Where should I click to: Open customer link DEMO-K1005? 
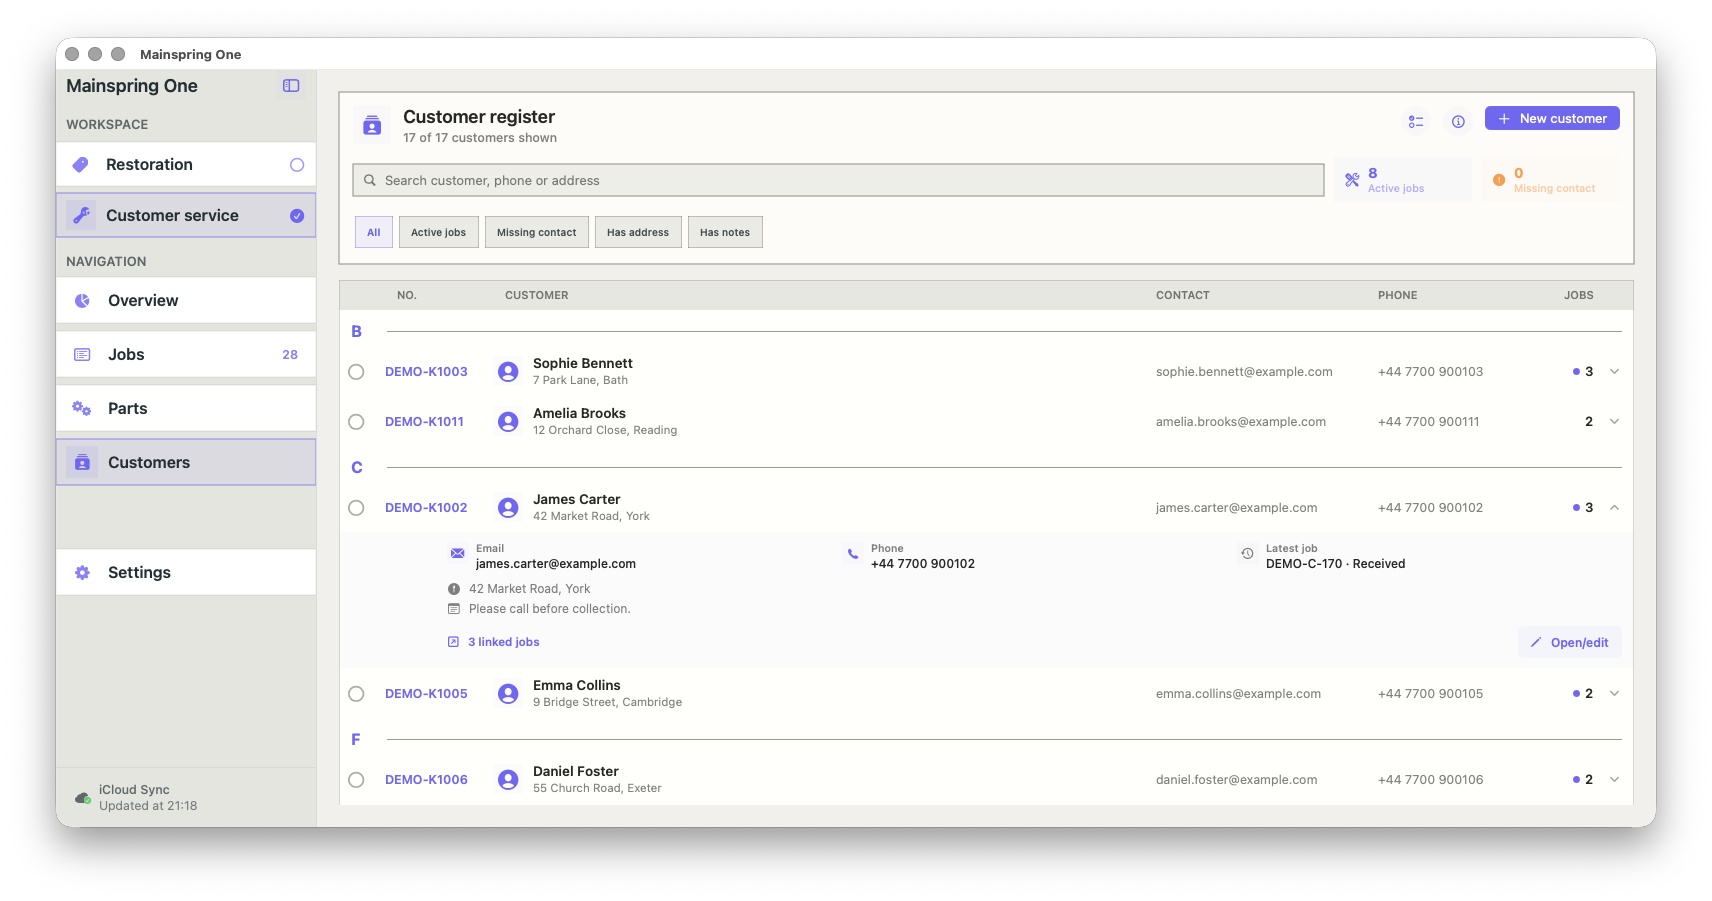click(x=426, y=694)
